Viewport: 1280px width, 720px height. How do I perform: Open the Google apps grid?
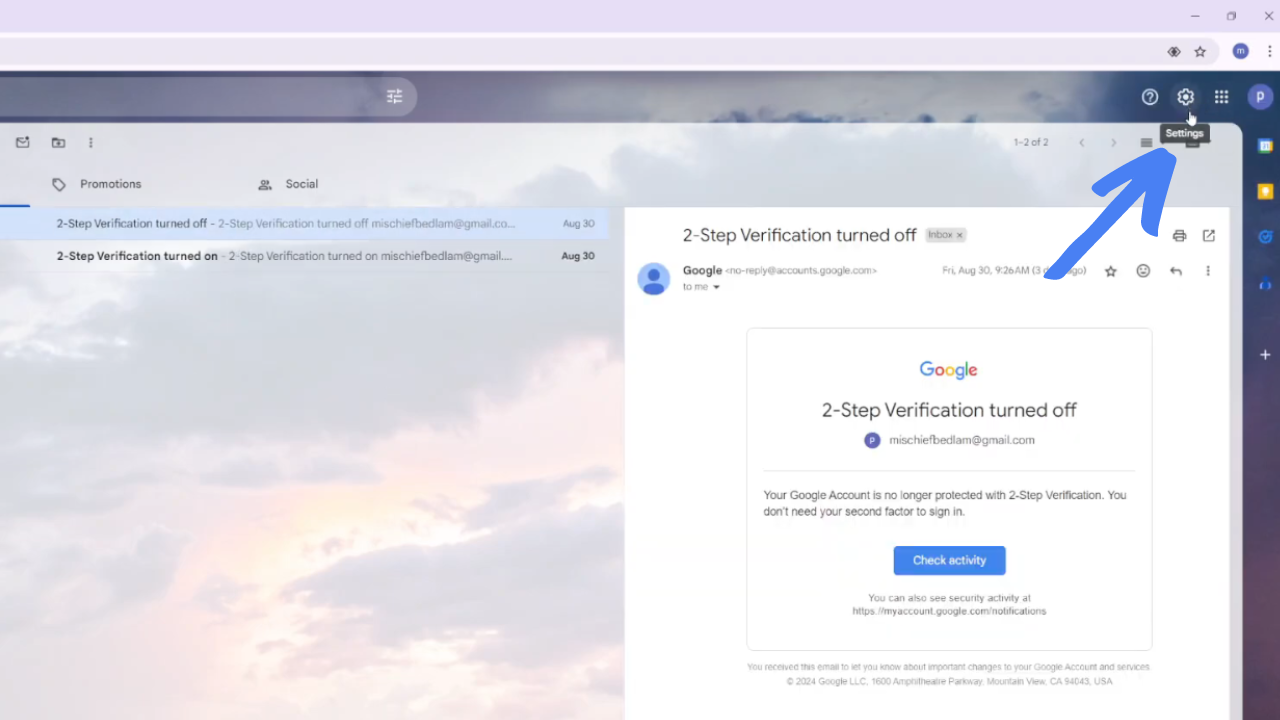click(x=1221, y=97)
